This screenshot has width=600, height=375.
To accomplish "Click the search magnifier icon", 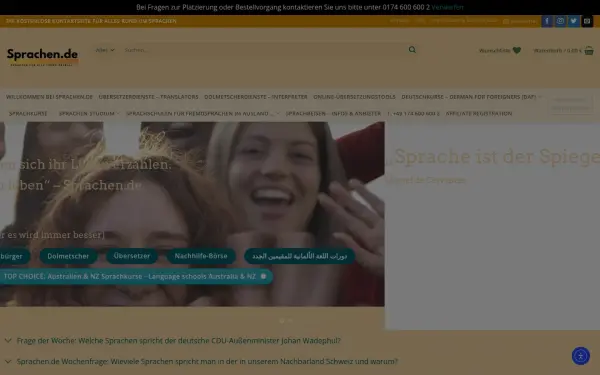I will (412, 50).
